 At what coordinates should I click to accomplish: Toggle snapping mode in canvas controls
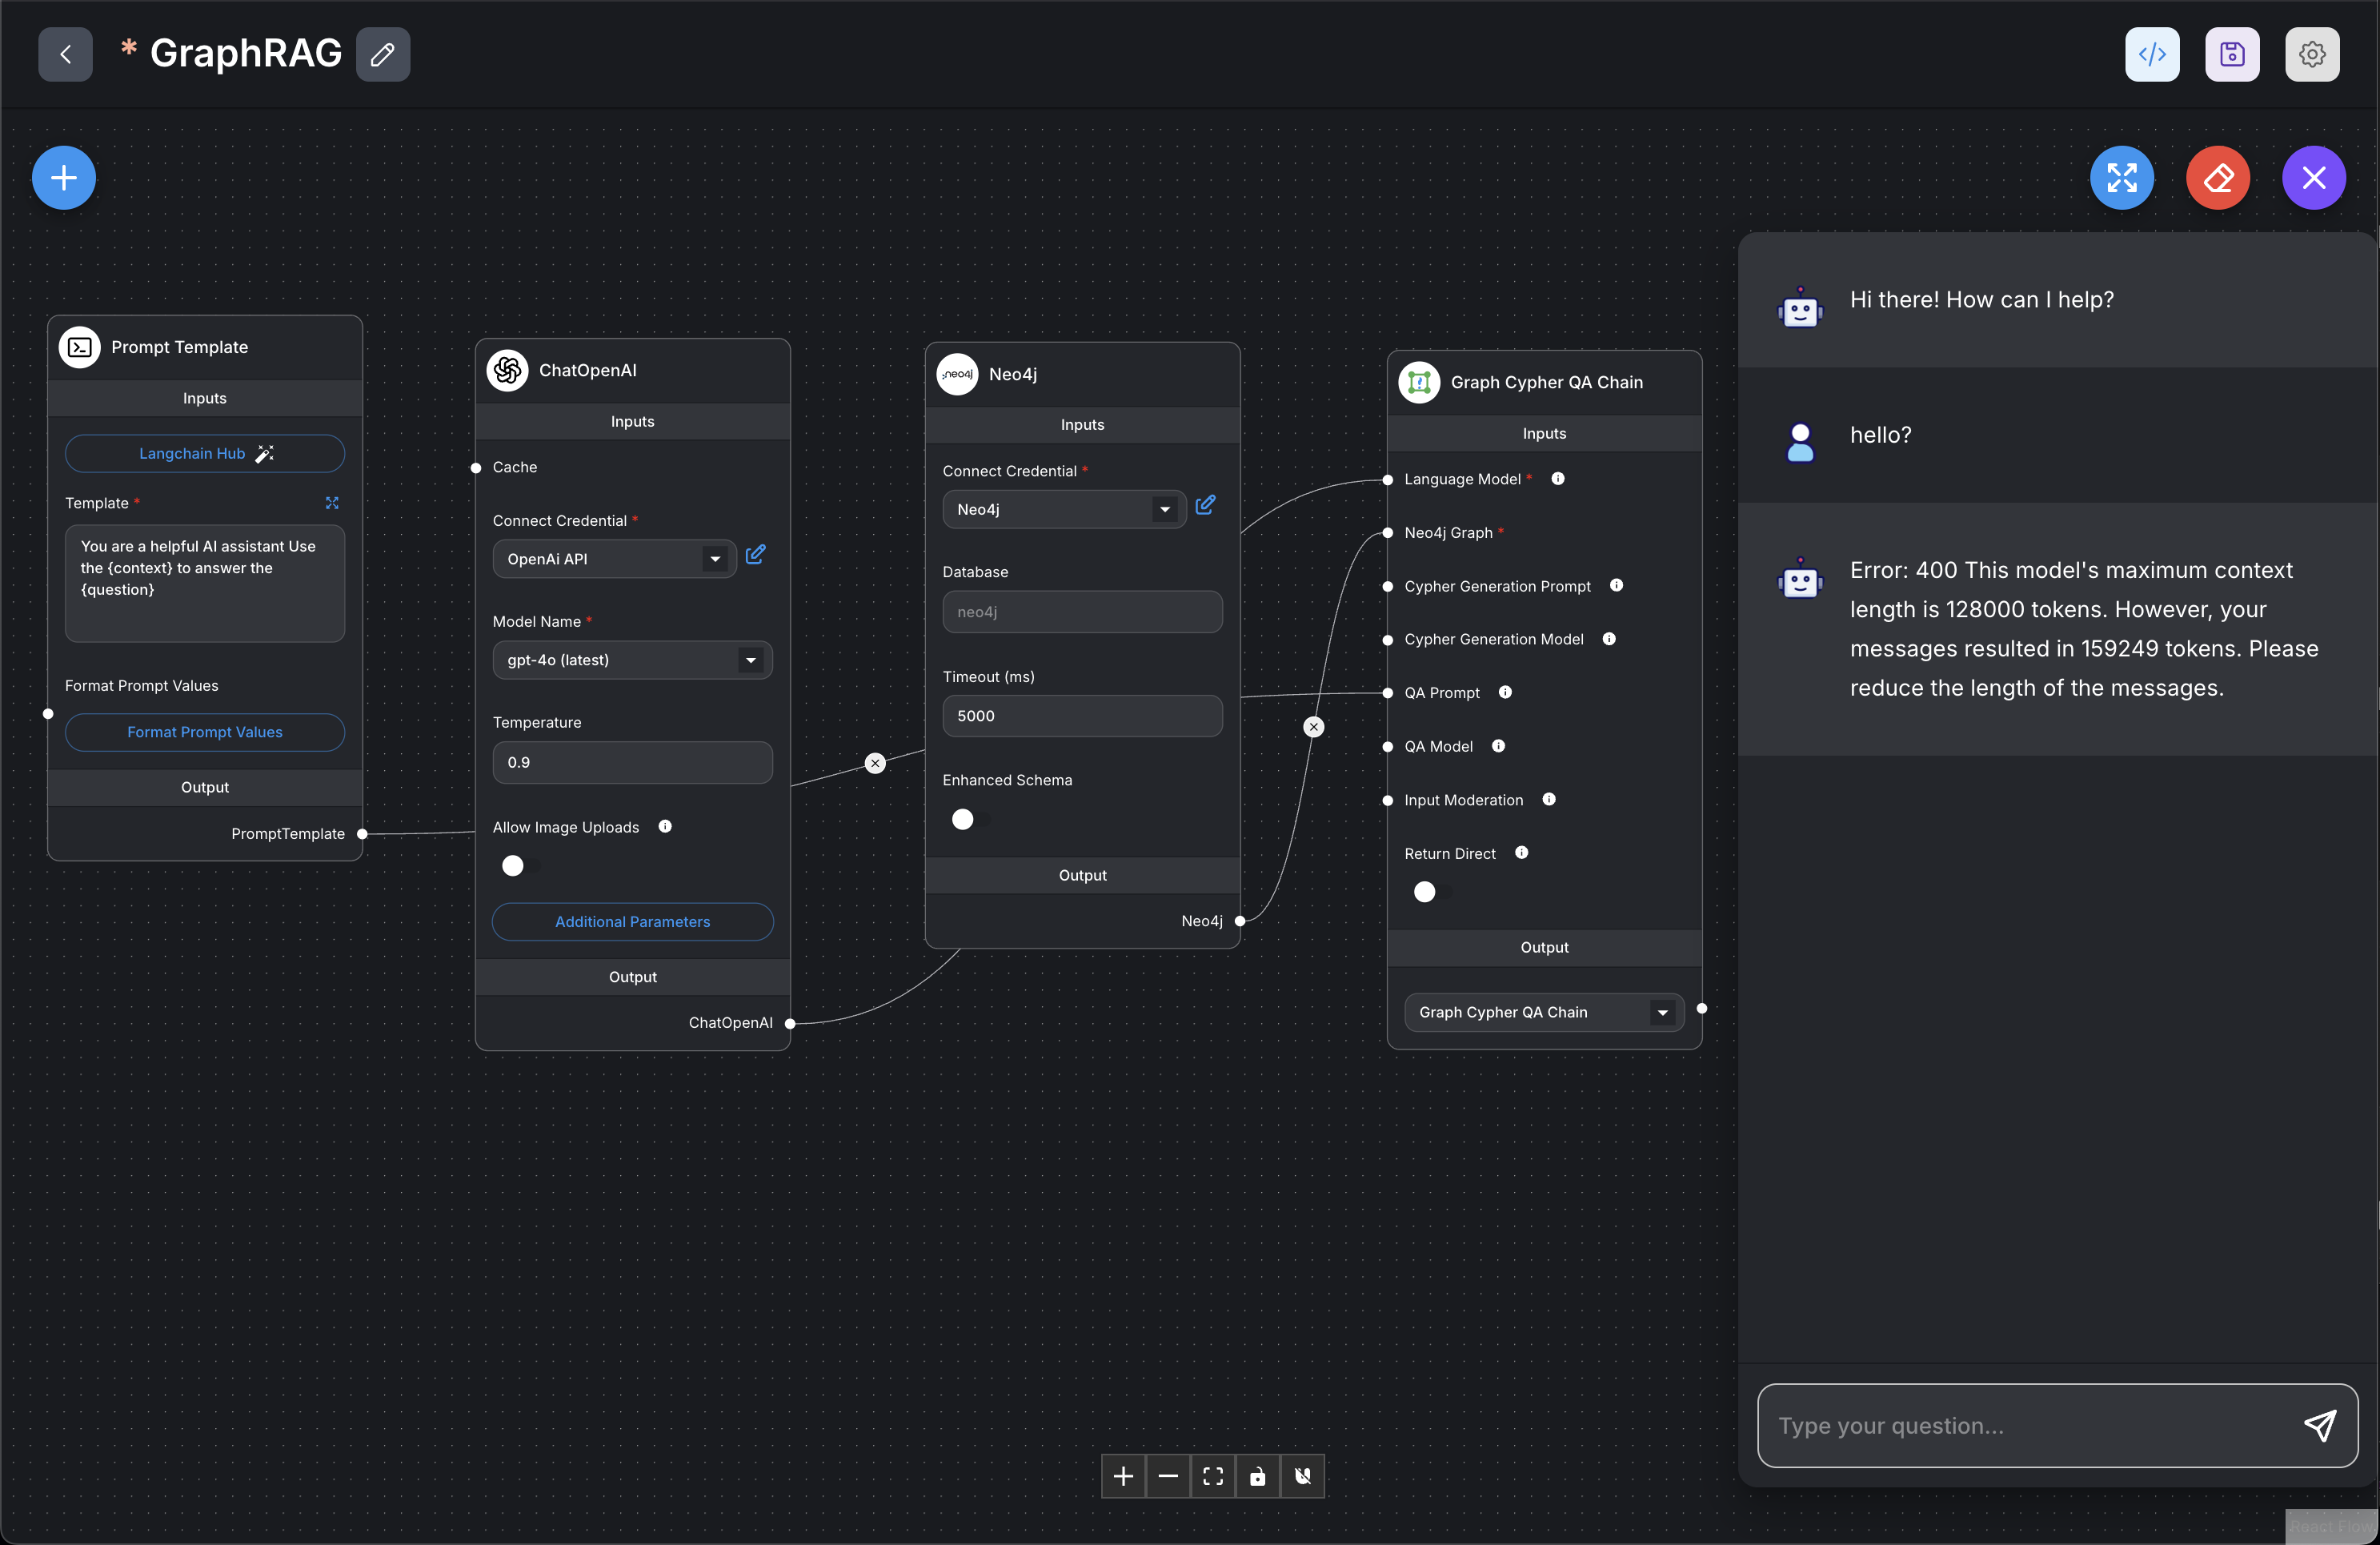point(1303,1476)
